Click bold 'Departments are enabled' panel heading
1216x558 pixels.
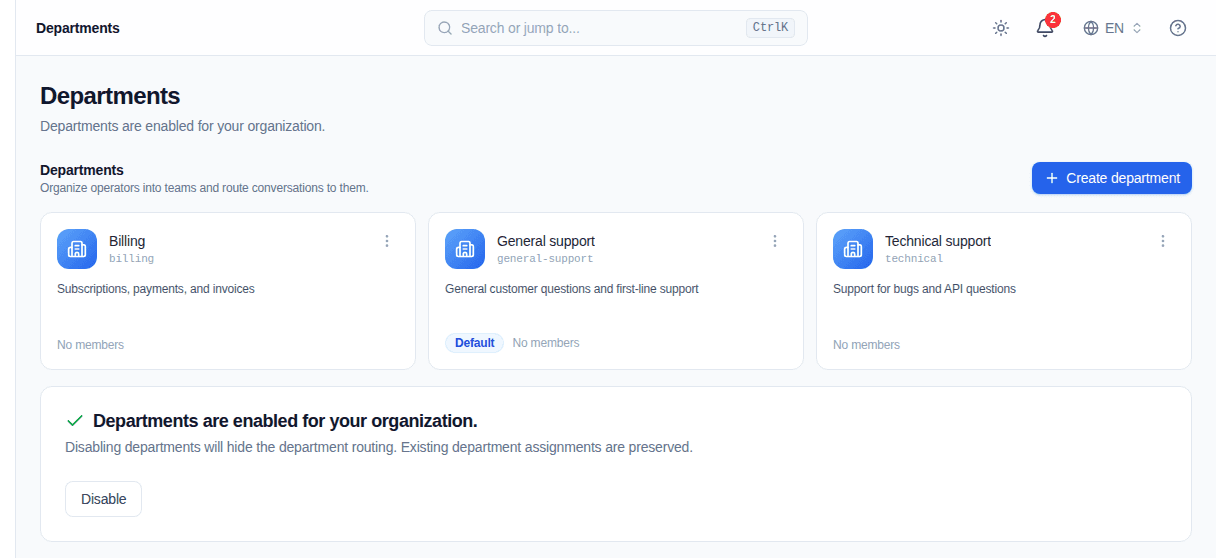coord(285,421)
